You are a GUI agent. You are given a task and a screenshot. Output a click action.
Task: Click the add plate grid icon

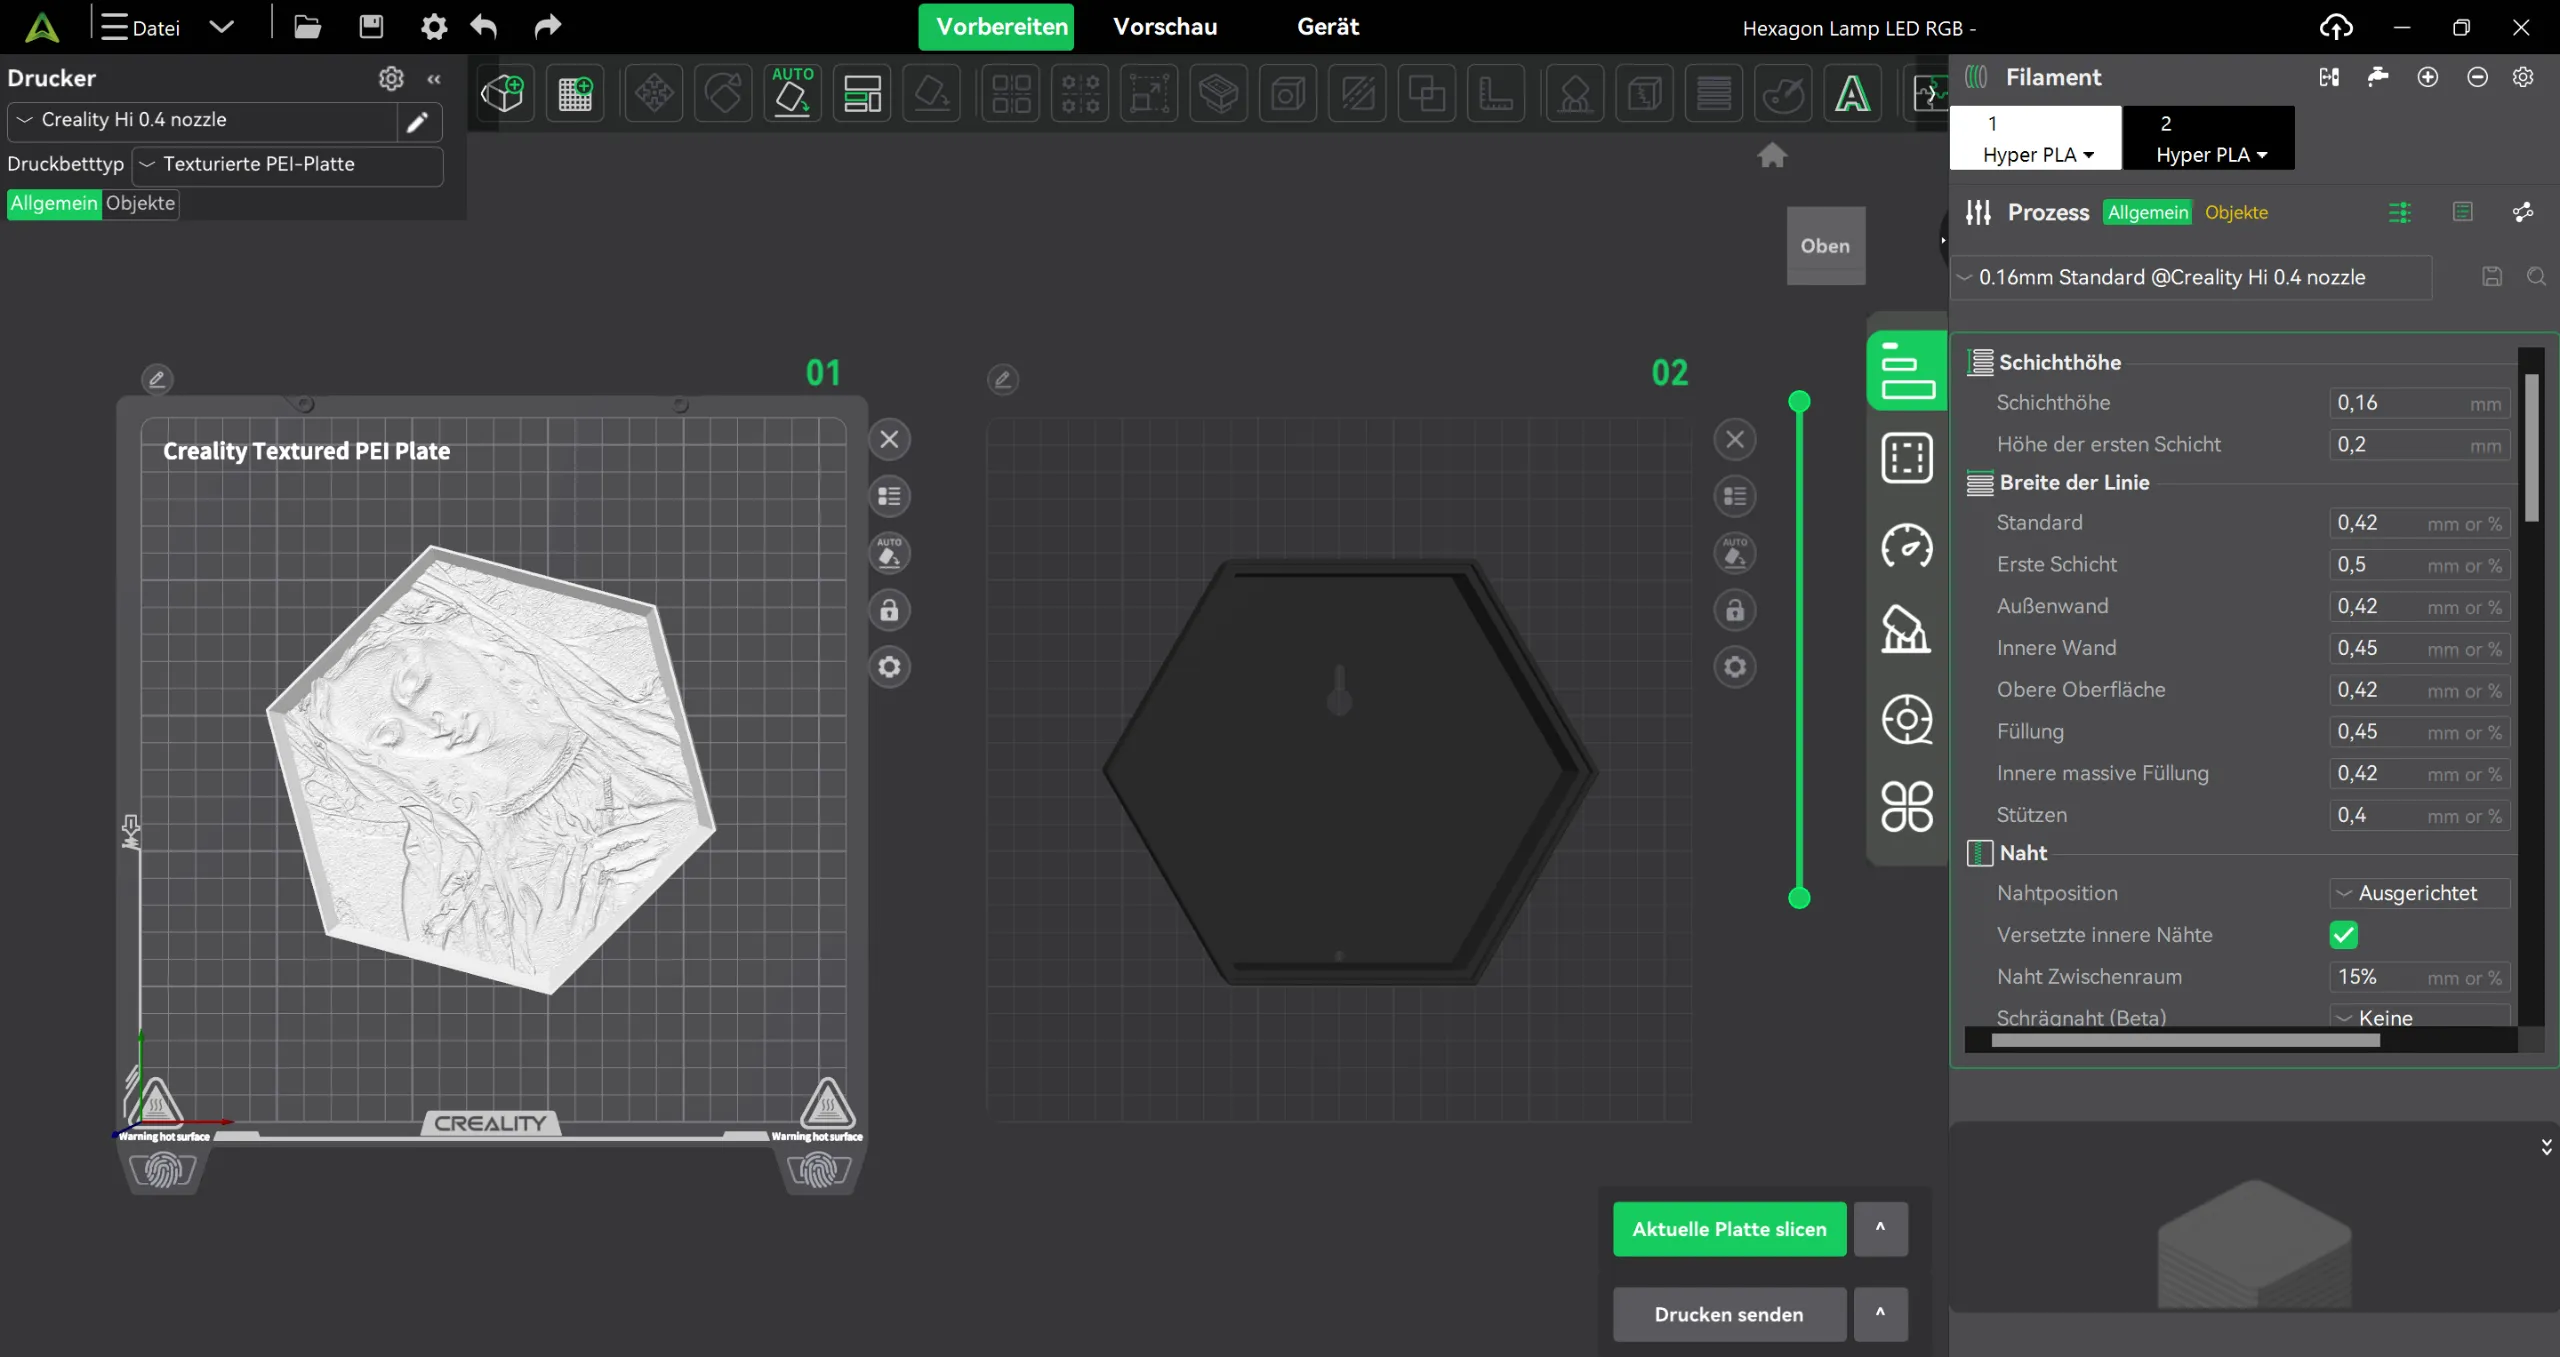pyautogui.click(x=575, y=94)
